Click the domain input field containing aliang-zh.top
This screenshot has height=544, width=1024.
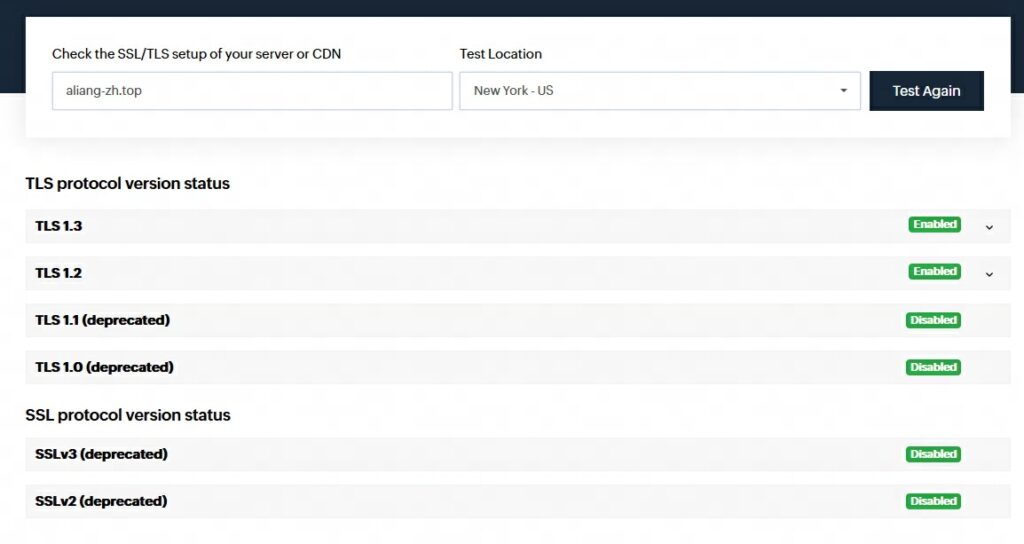pyautogui.click(x=252, y=91)
